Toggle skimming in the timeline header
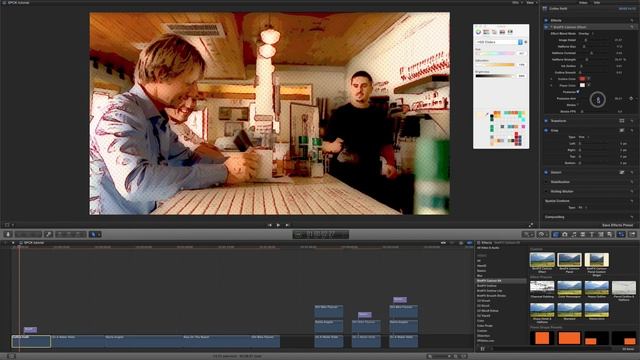The width and height of the screenshot is (640, 360). [443, 243]
